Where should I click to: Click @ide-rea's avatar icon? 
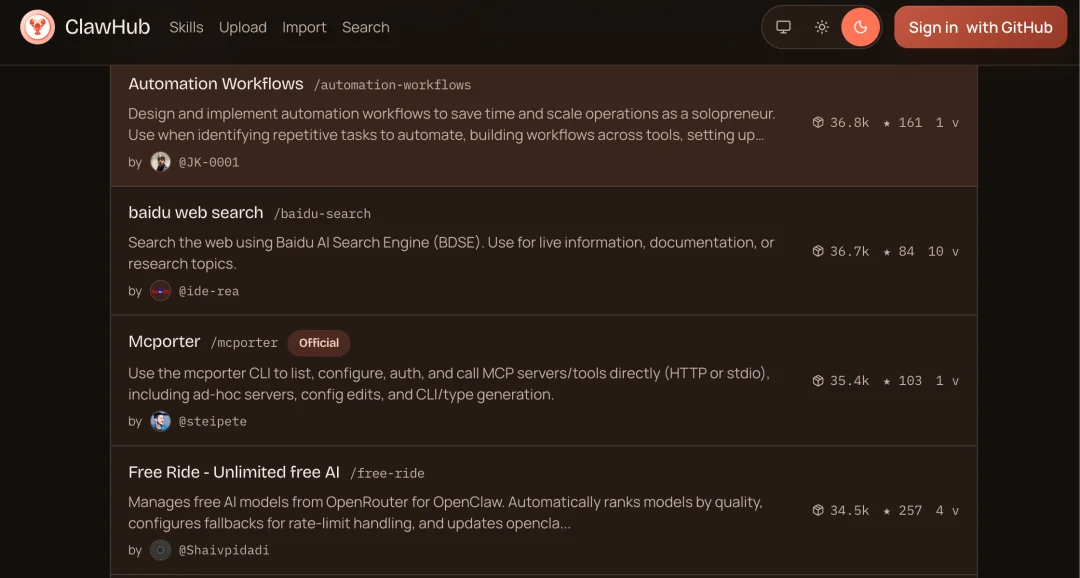click(x=160, y=290)
